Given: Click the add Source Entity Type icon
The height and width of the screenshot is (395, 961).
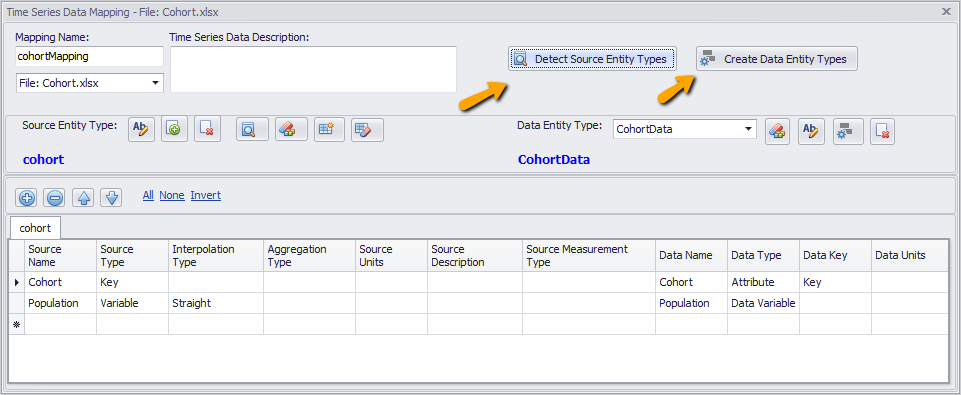Looking at the screenshot, I should (175, 129).
